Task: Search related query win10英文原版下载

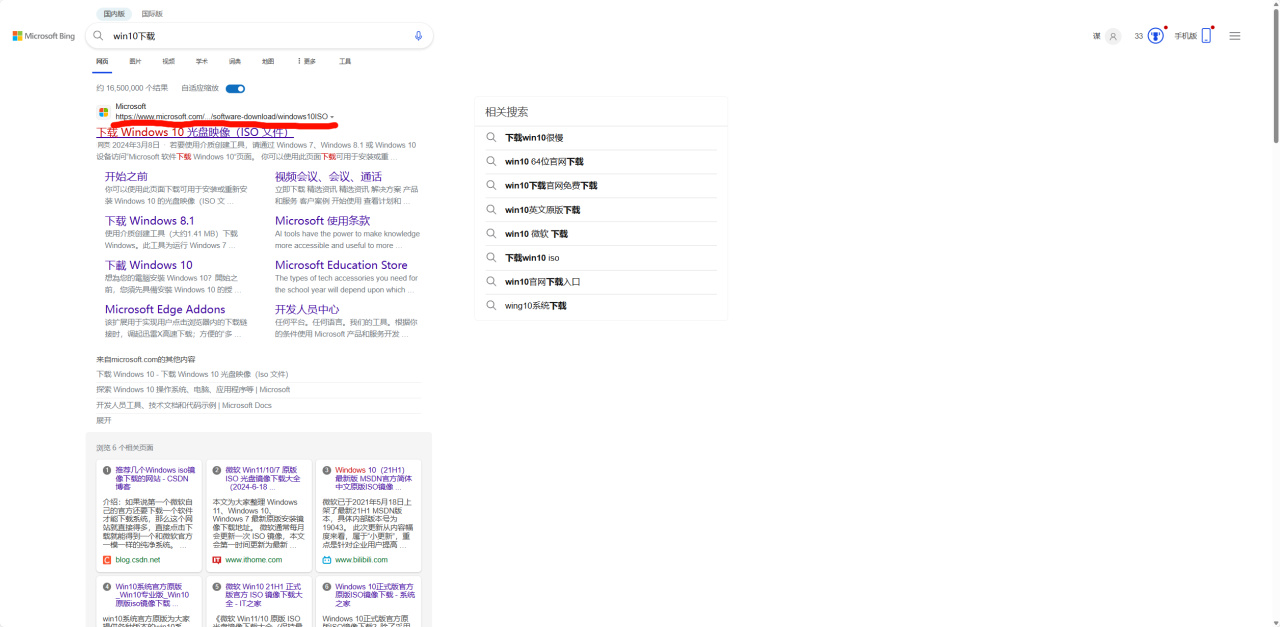Action: tap(542, 210)
